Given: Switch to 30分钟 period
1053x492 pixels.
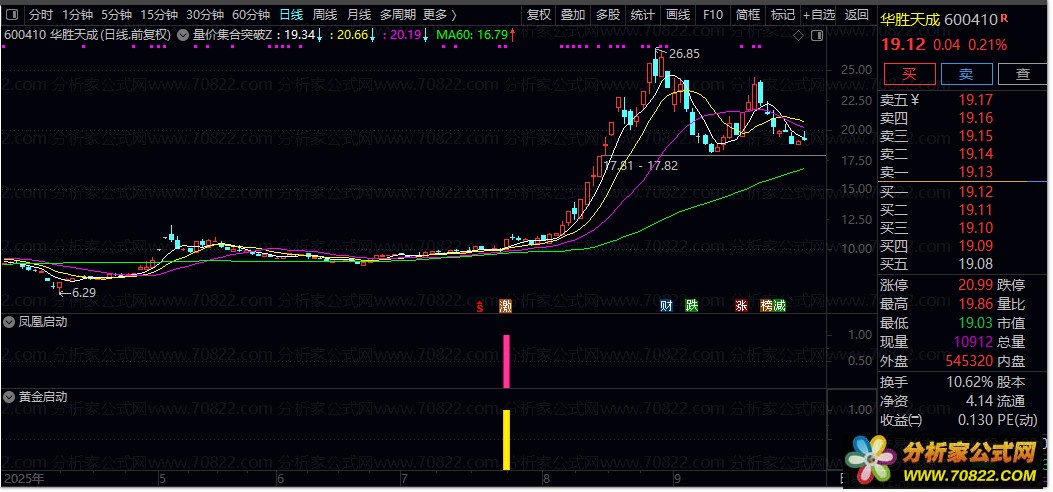Looking at the screenshot, I should [205, 14].
